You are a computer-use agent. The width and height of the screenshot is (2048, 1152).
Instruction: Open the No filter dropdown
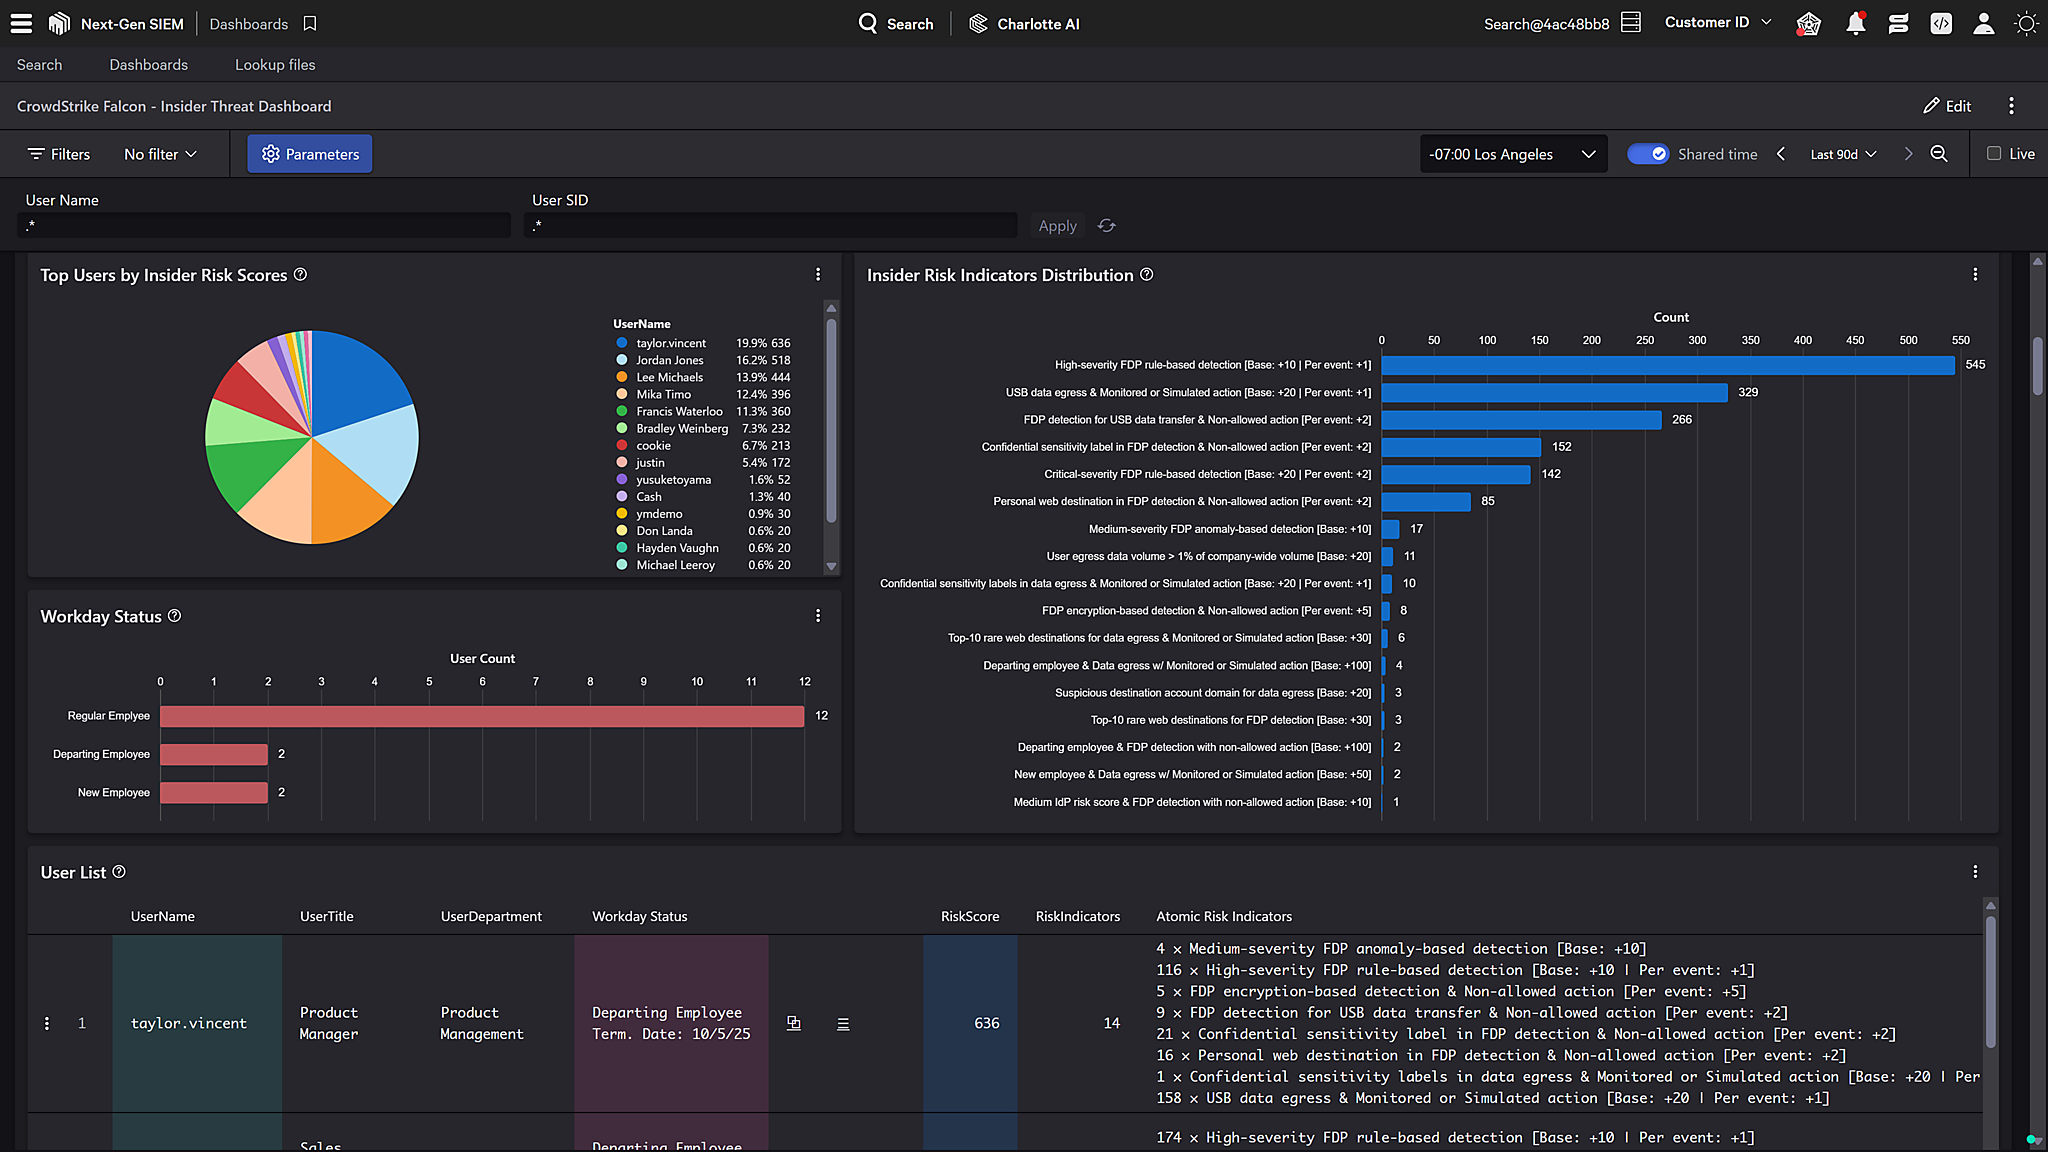[160, 154]
